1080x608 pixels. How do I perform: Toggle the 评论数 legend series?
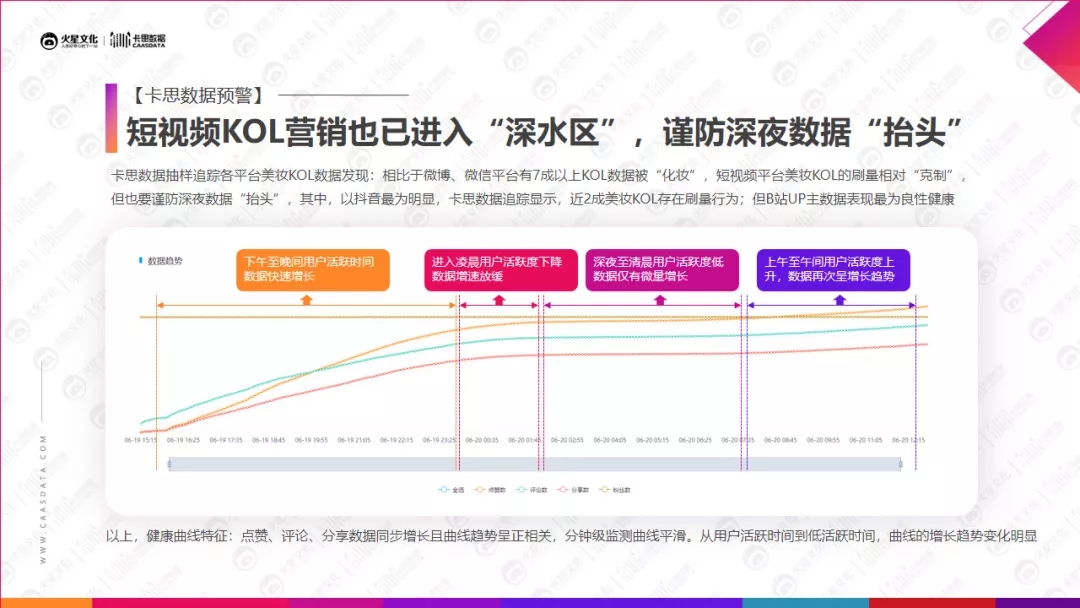(x=532, y=490)
